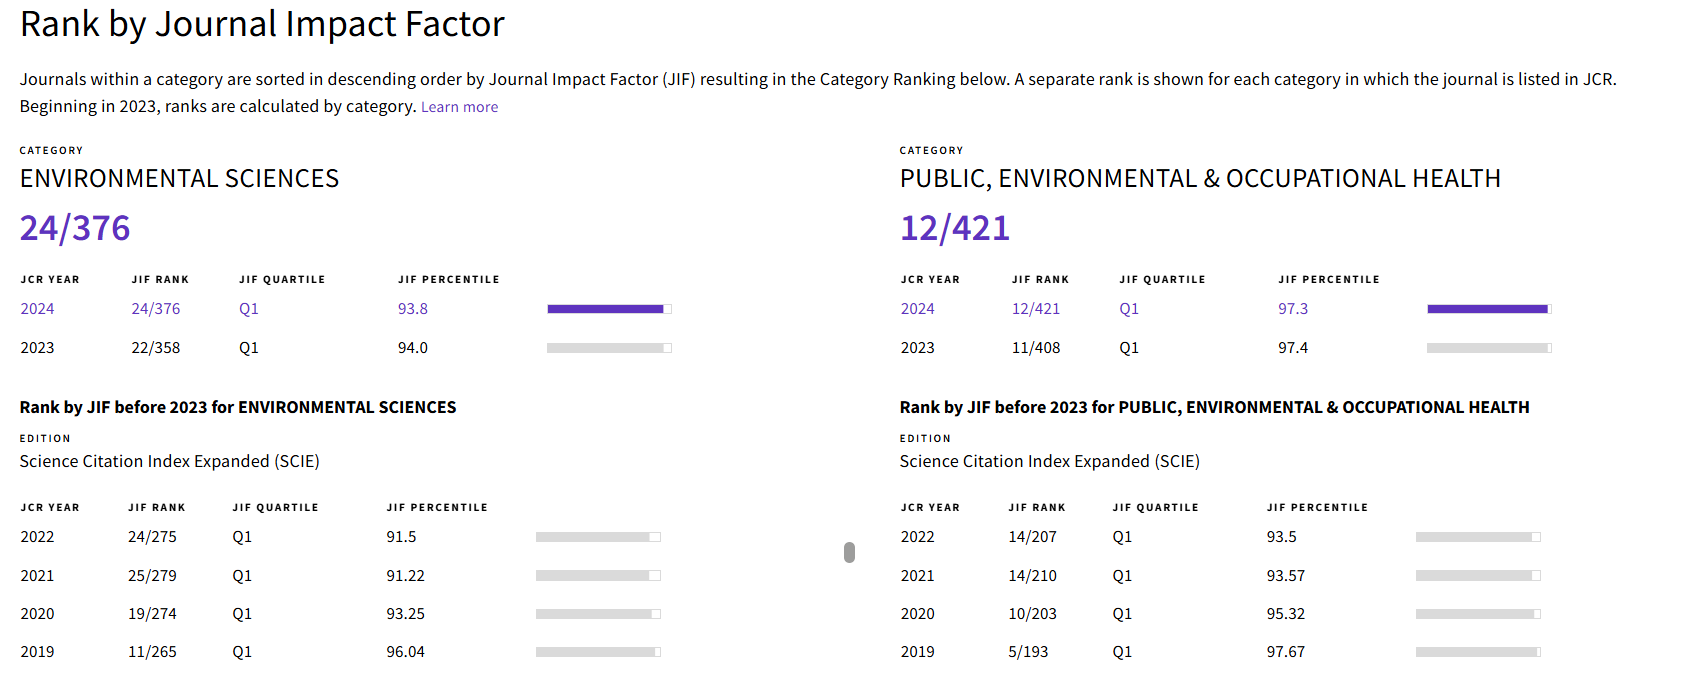Select the 97.3 JIF percentile link
Screen dimensions: 1681x699
pyautogui.click(x=1293, y=309)
